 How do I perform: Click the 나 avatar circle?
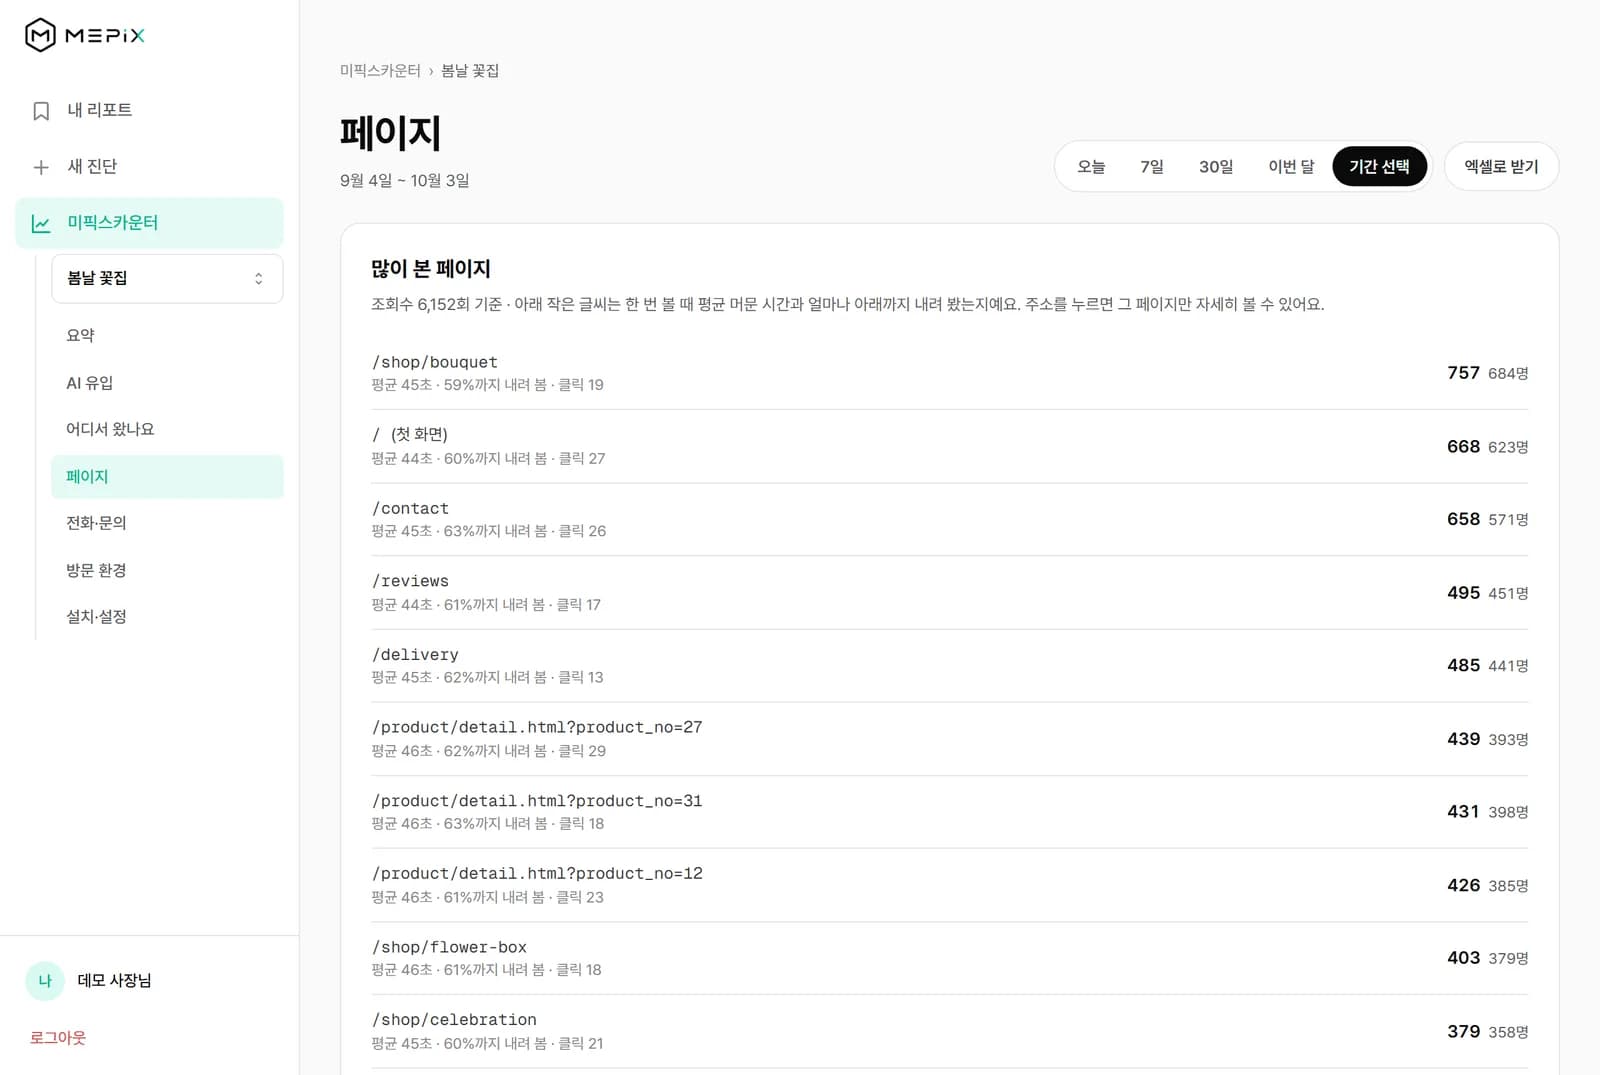pos(45,981)
